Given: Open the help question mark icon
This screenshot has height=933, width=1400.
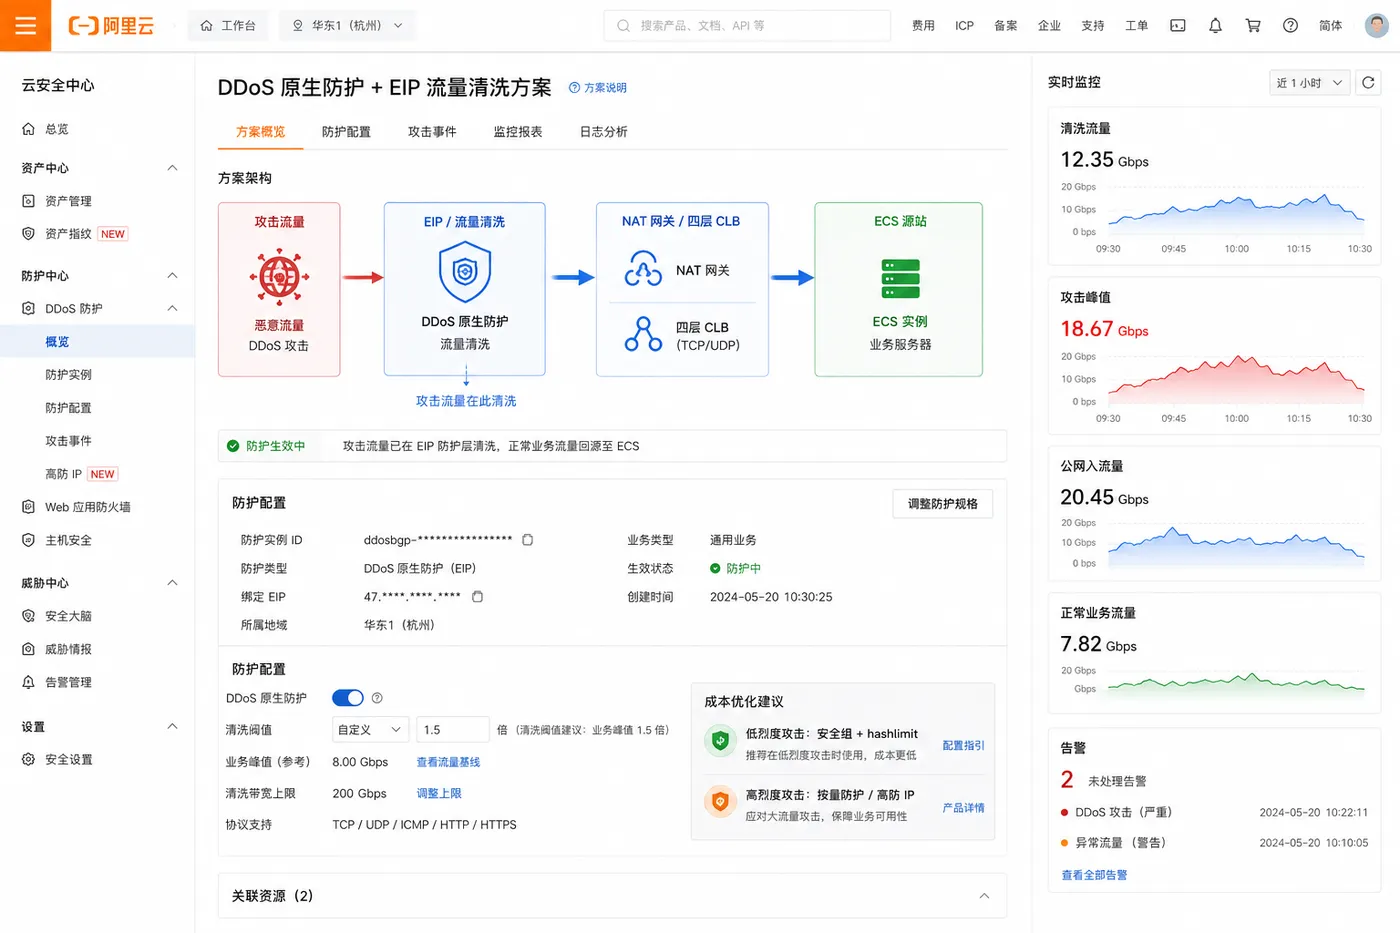Looking at the screenshot, I should (x=1291, y=26).
